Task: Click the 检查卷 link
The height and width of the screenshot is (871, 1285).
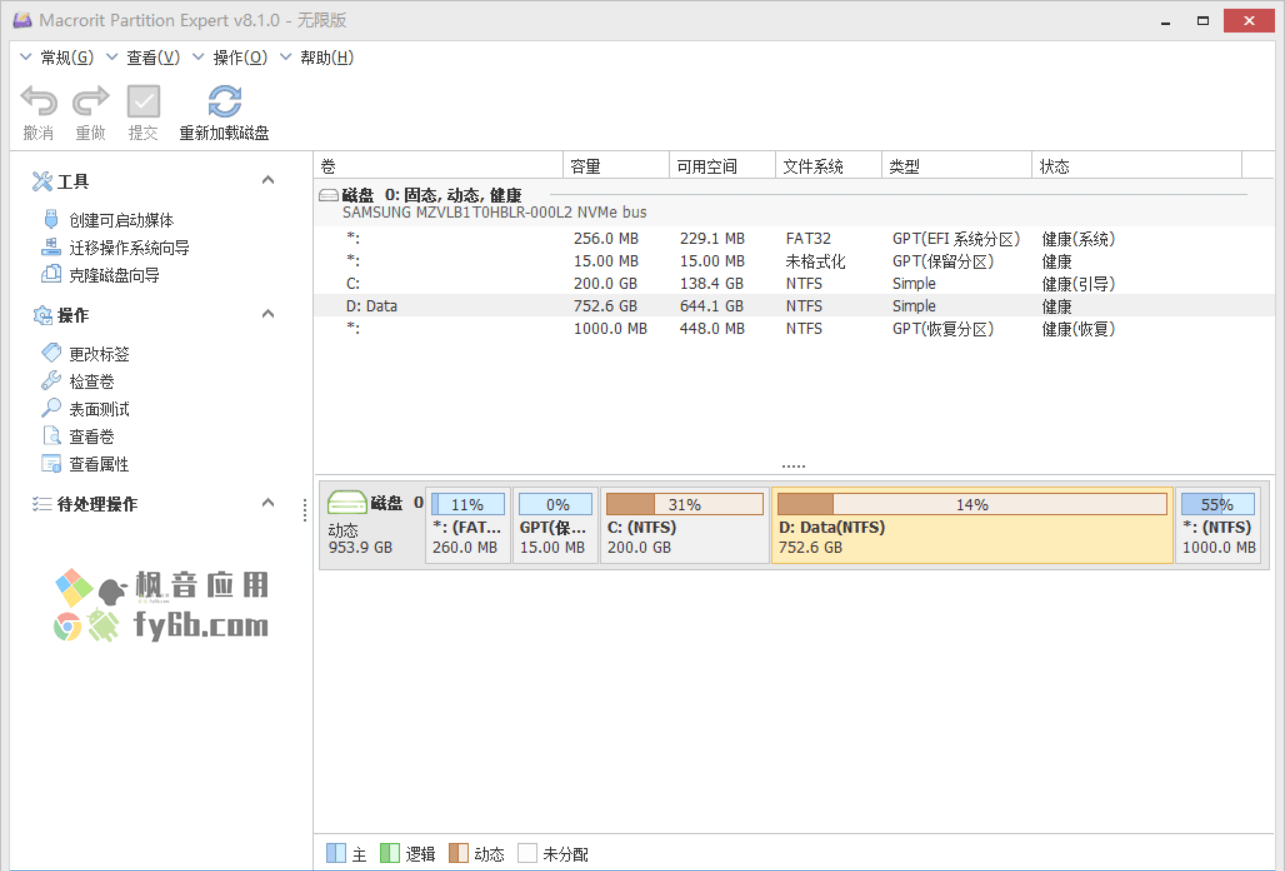Action: 91,382
